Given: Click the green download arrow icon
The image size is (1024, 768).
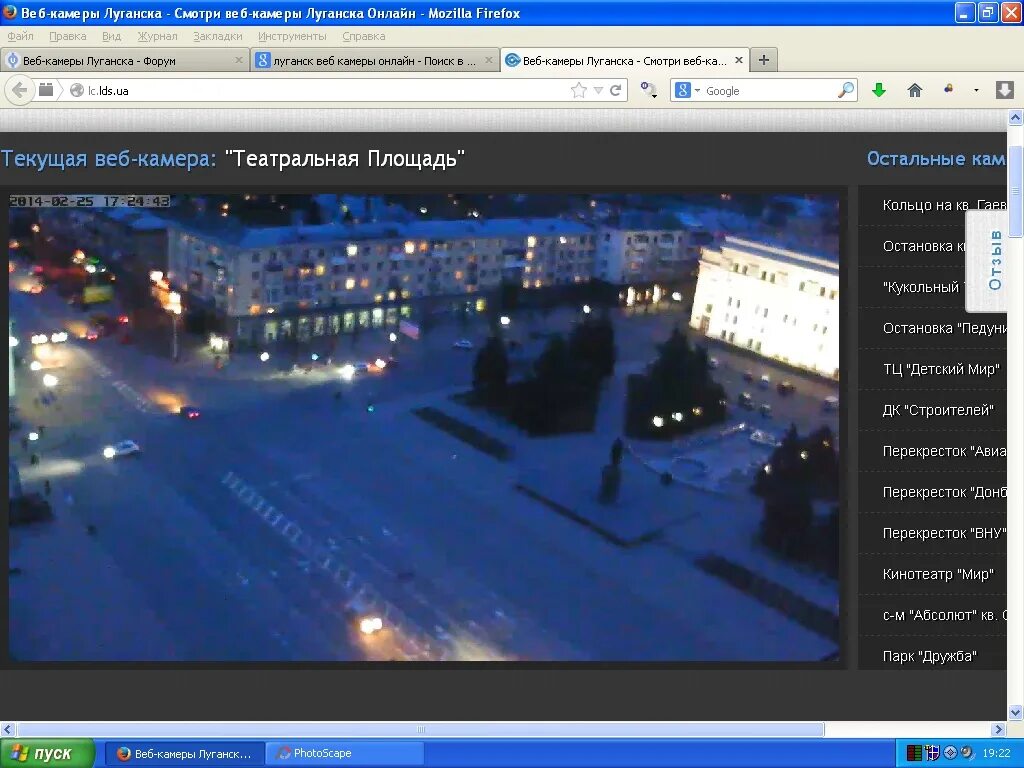Looking at the screenshot, I should [879, 90].
